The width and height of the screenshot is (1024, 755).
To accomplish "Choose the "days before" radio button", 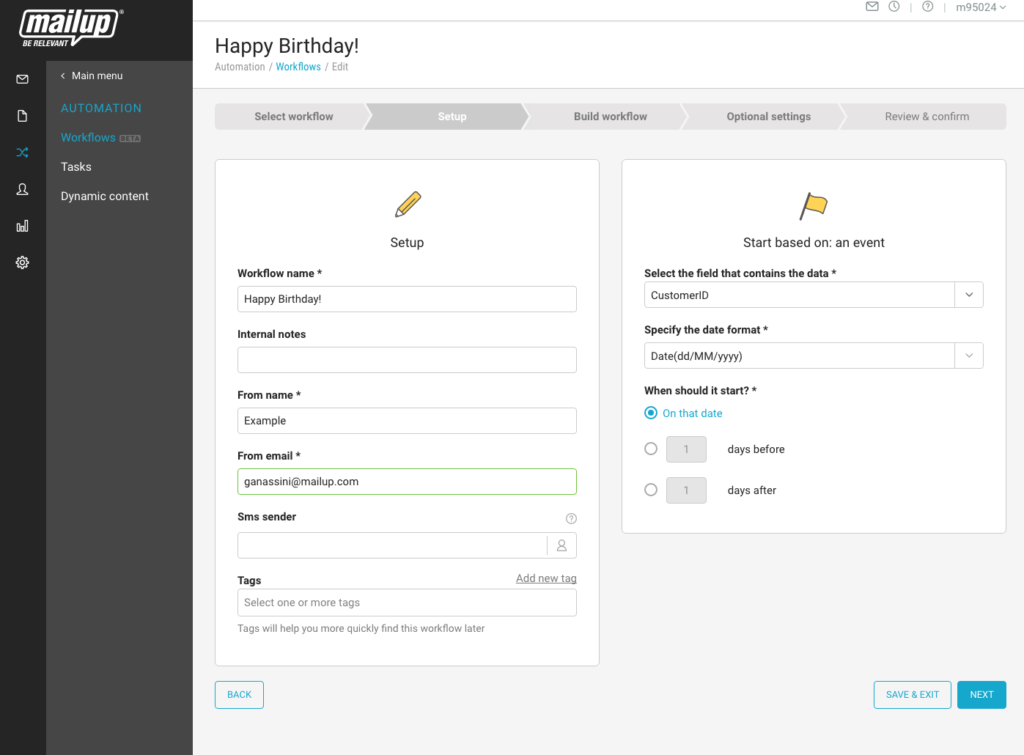I will tap(651, 449).
